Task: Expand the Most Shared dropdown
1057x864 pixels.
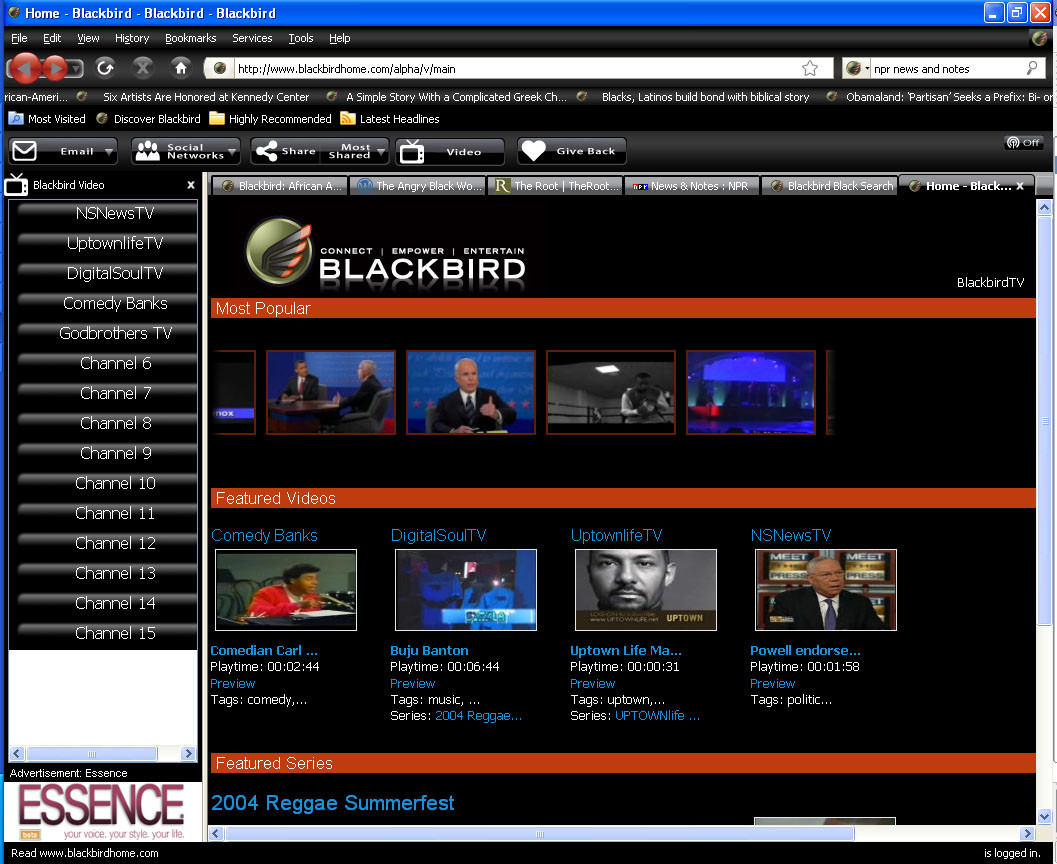Action: [381, 152]
